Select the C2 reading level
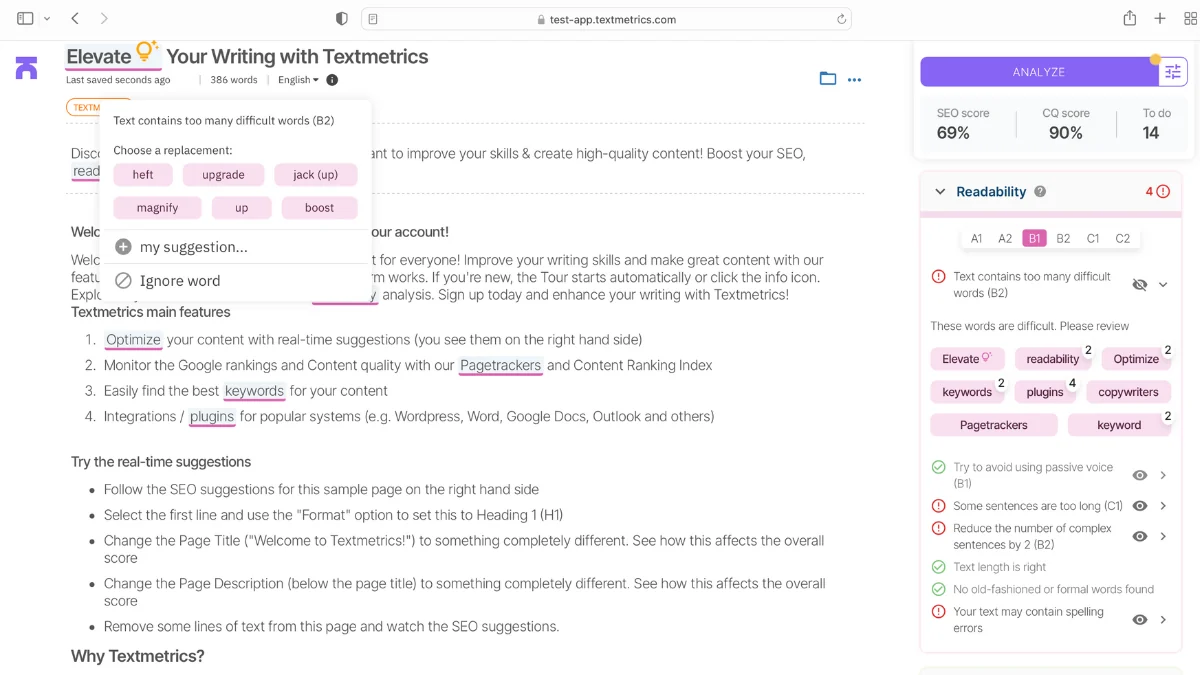The height and width of the screenshot is (675, 1200). click(x=1122, y=238)
